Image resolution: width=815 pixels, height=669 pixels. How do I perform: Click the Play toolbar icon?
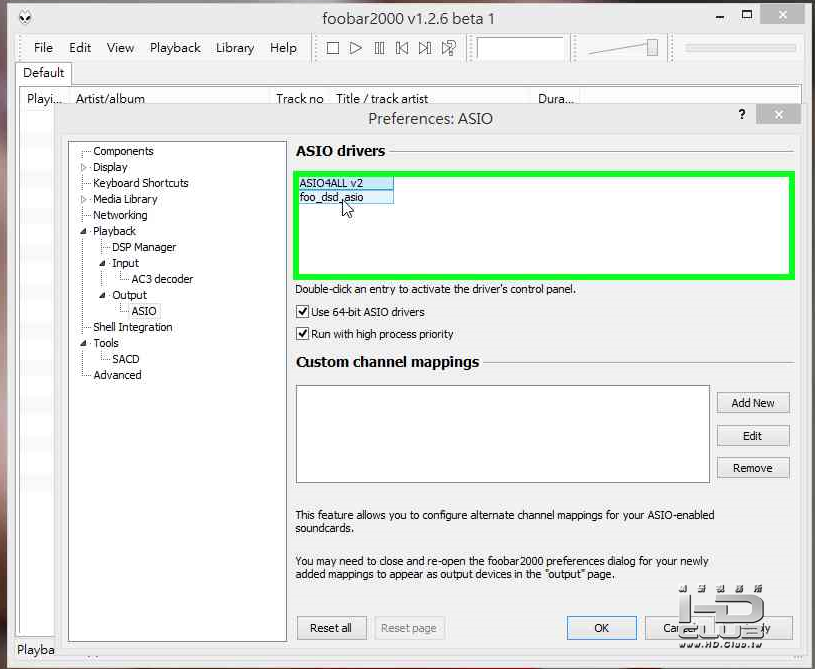[356, 48]
